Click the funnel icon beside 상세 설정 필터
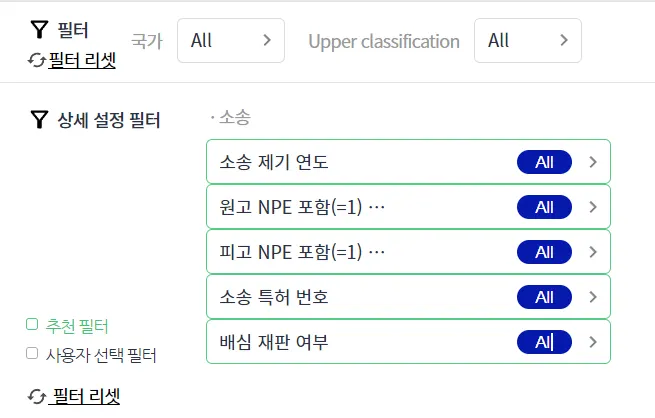The height and width of the screenshot is (418, 655). (39, 121)
